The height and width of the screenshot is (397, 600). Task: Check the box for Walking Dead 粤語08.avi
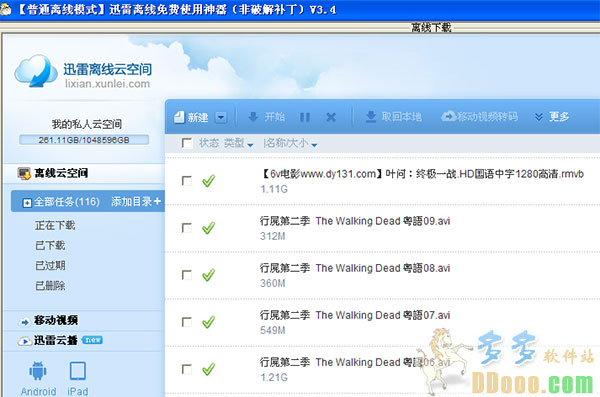187,275
